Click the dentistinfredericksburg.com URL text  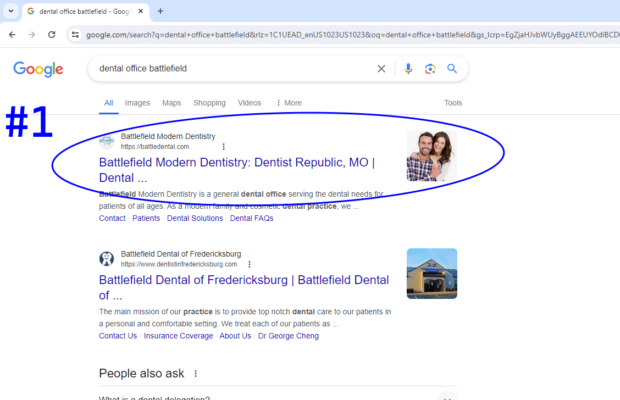coord(179,264)
